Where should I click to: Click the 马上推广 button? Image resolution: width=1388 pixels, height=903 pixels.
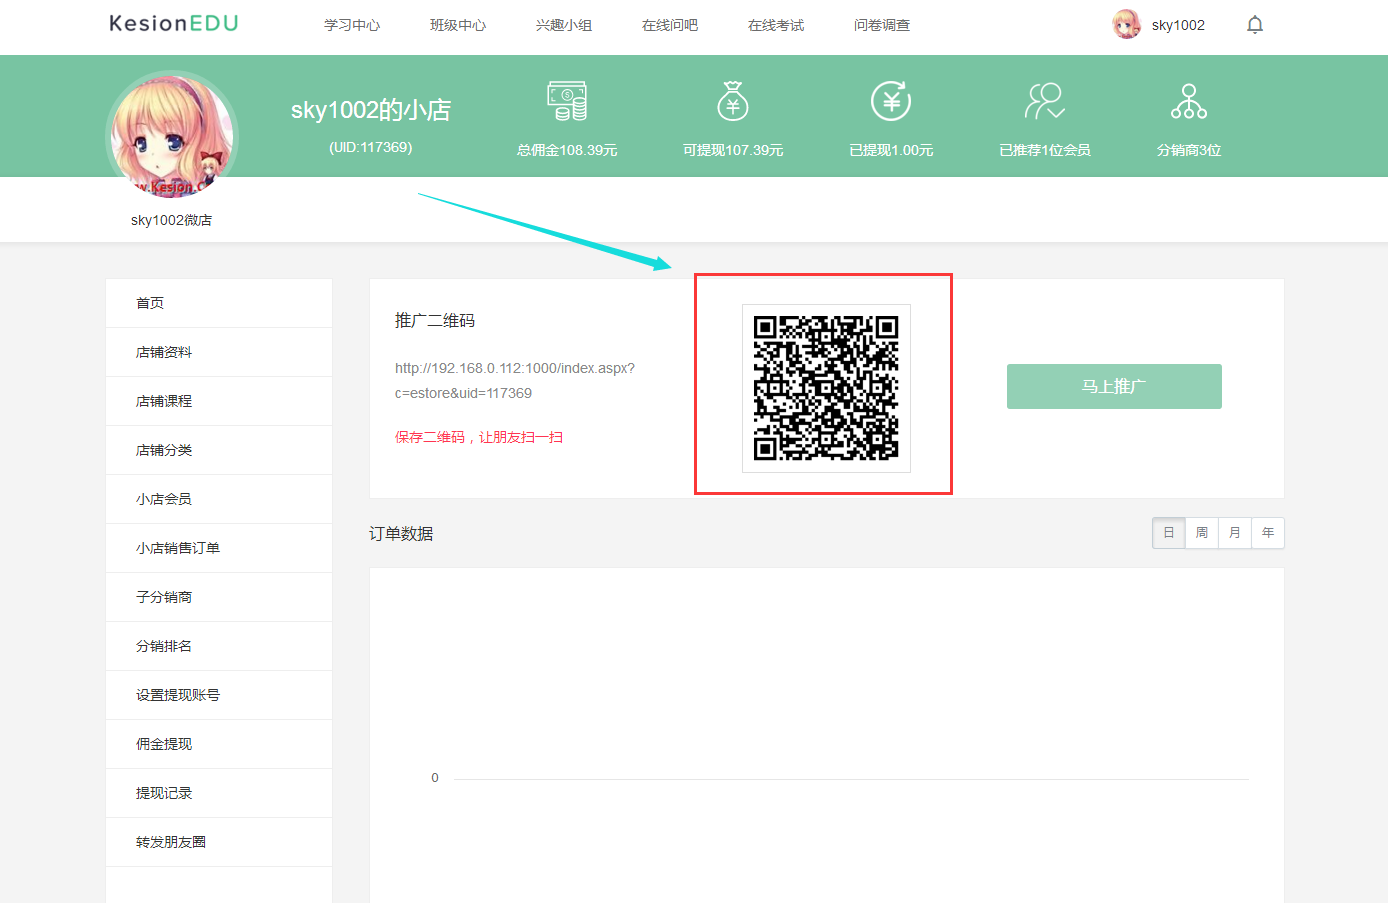(x=1113, y=386)
